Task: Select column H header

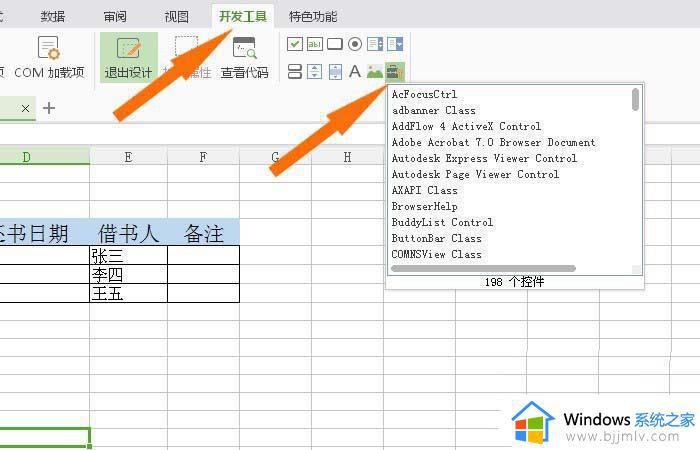Action: (347, 157)
